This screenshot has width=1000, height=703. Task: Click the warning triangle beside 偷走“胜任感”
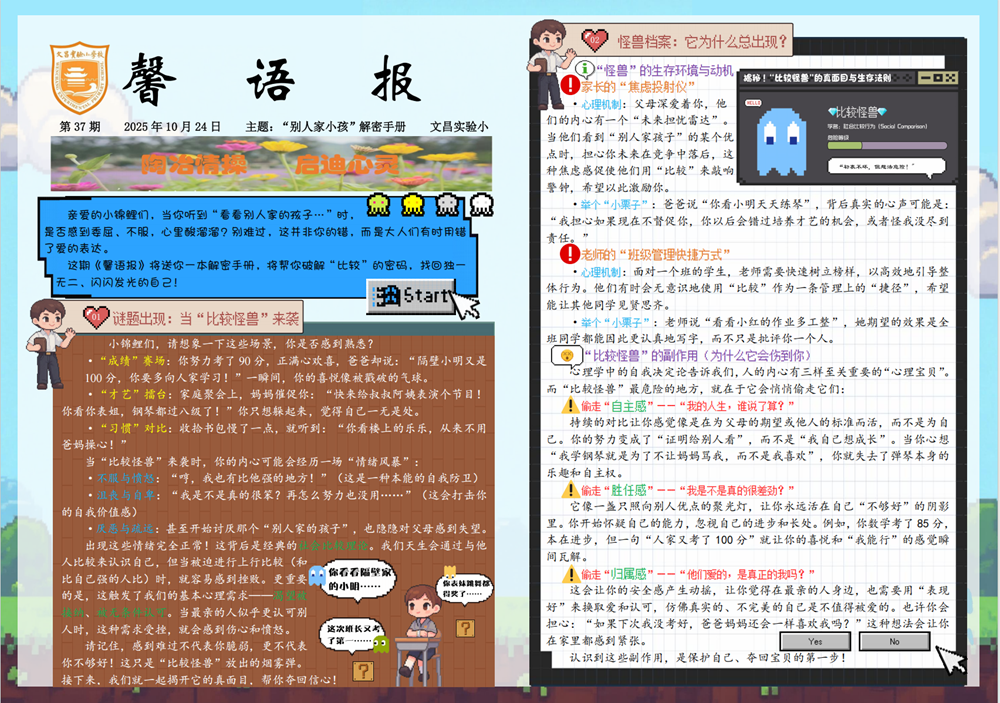[570, 489]
